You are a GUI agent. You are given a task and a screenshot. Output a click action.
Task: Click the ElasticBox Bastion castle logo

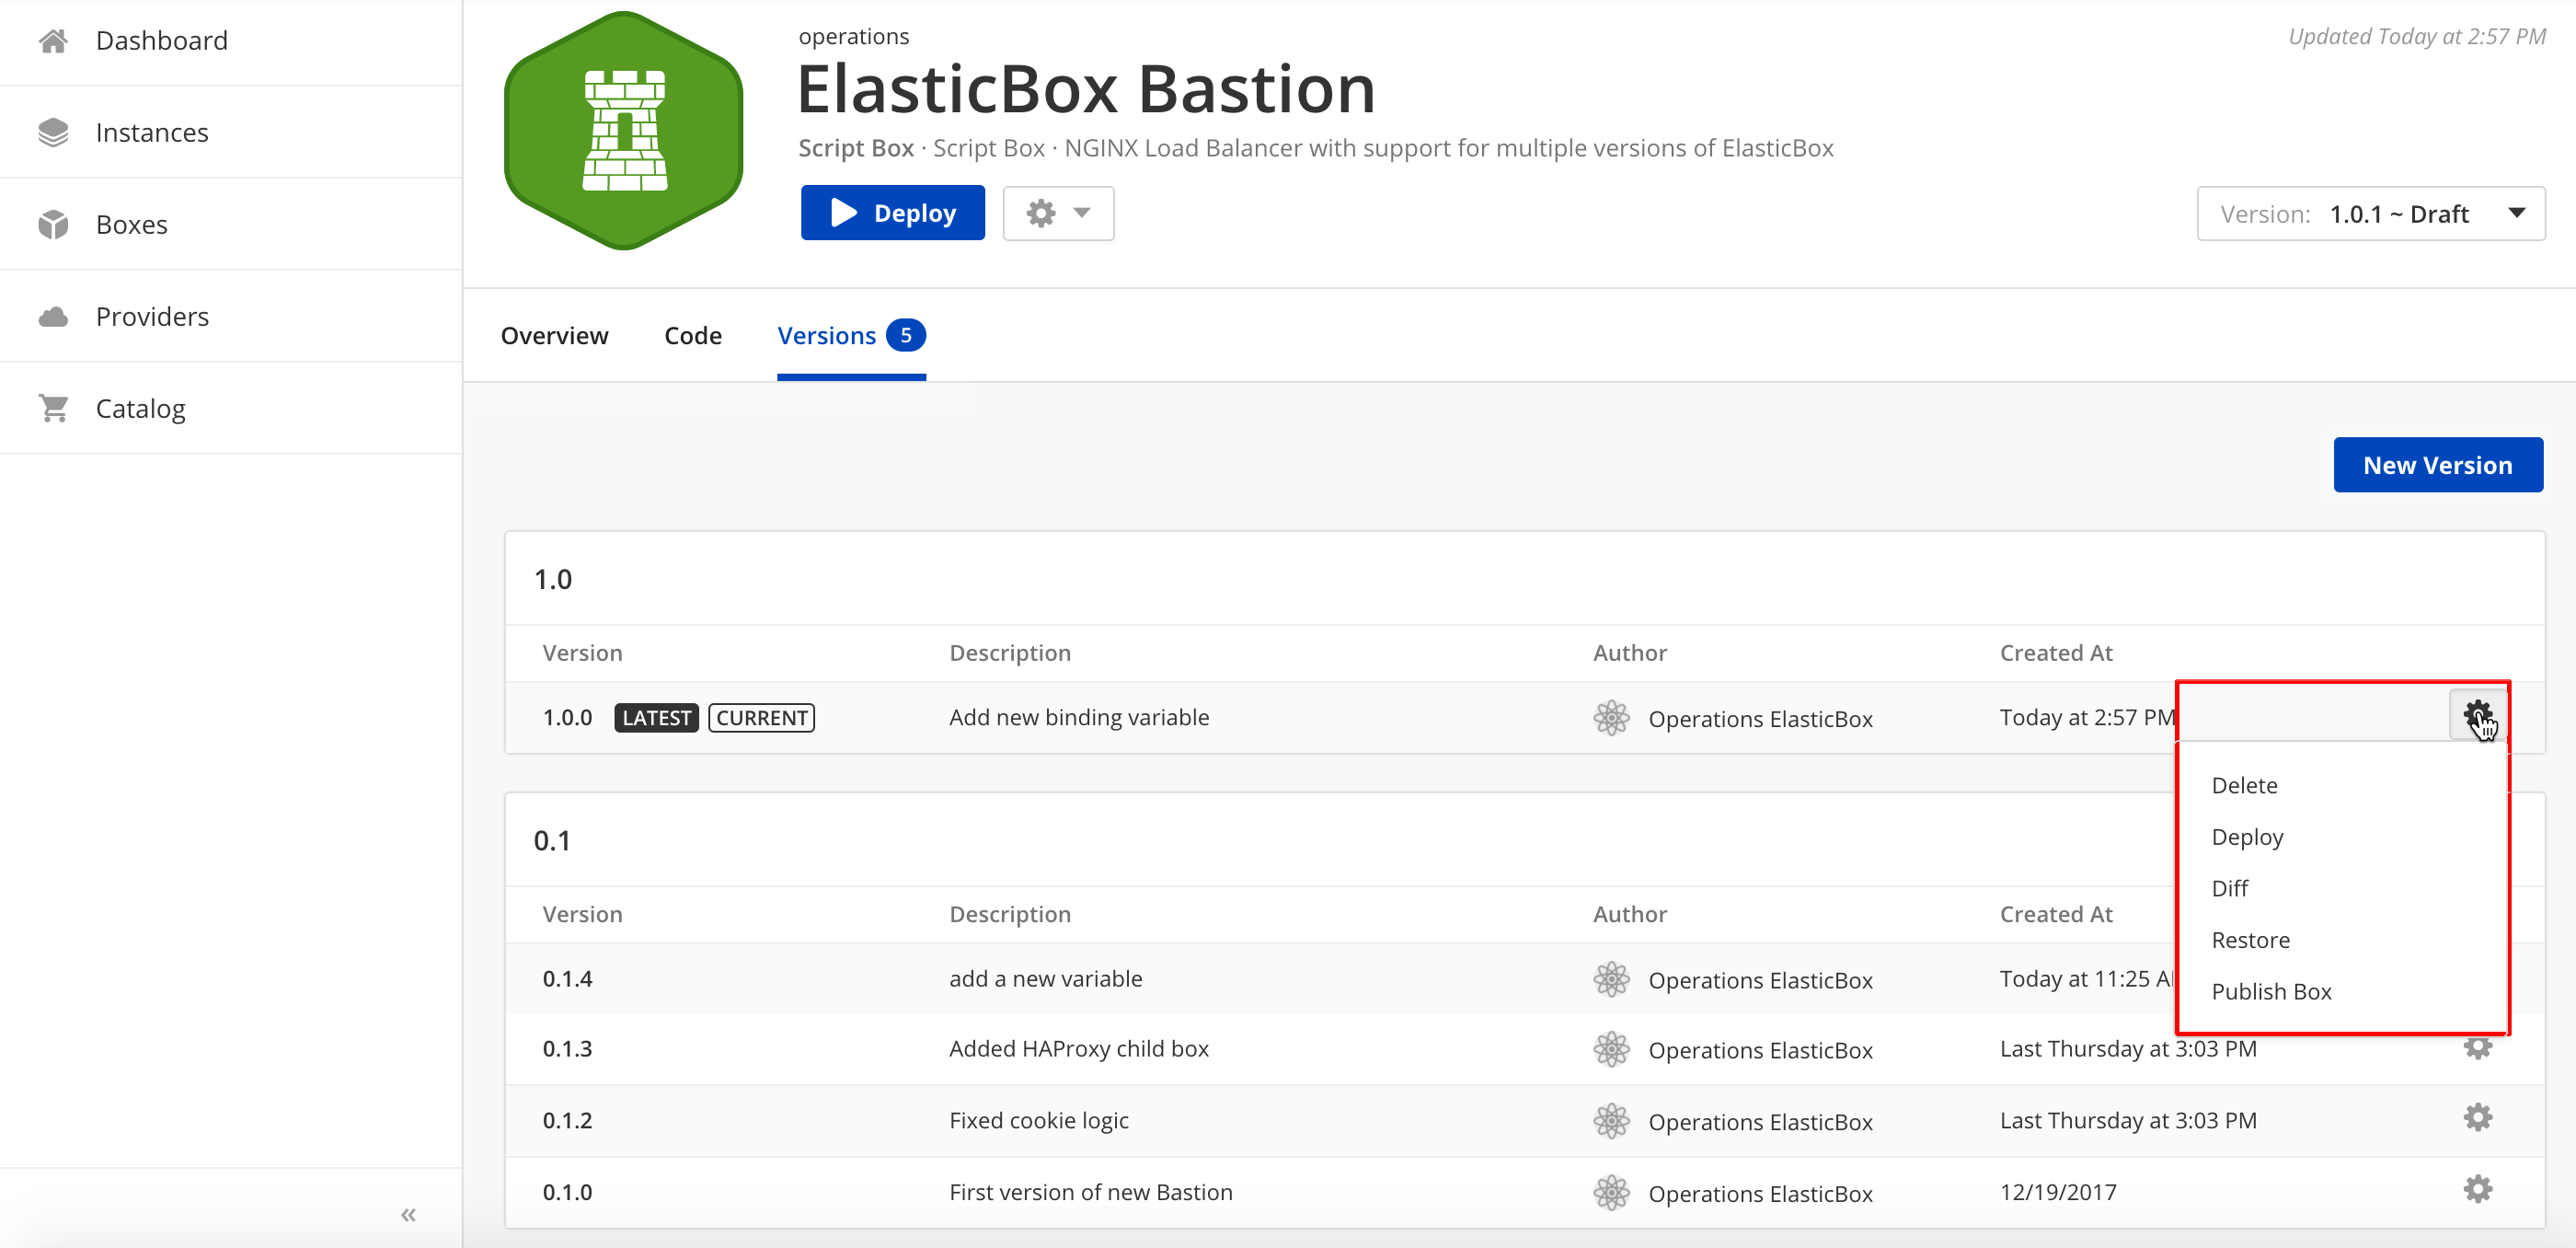click(x=624, y=130)
